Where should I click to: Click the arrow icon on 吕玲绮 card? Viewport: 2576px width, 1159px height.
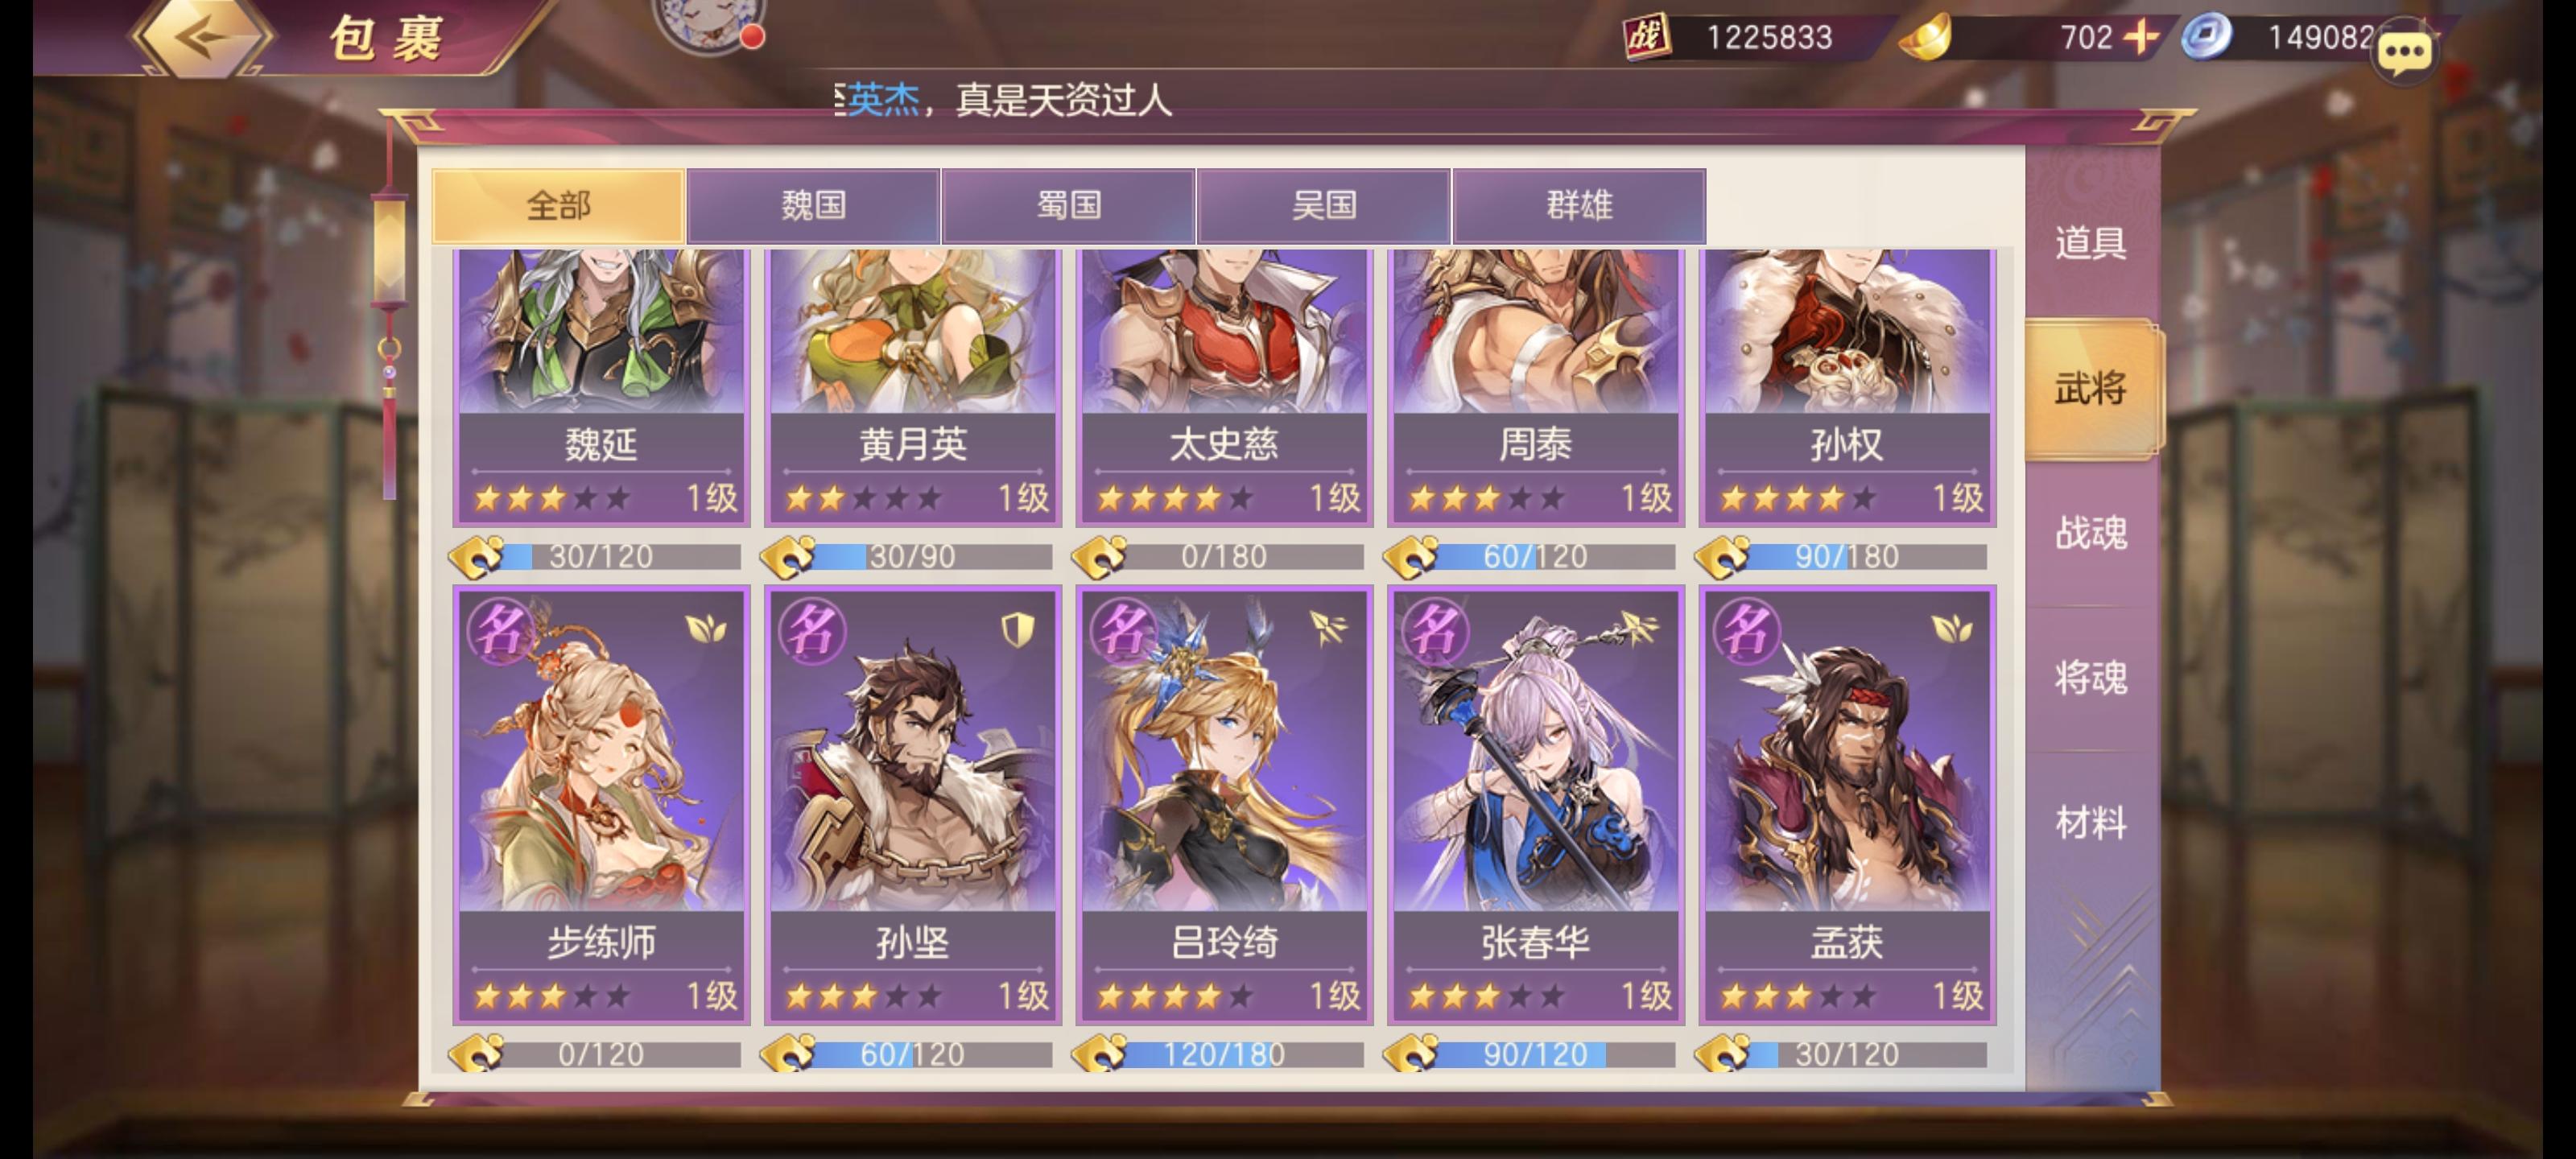coord(1329,628)
